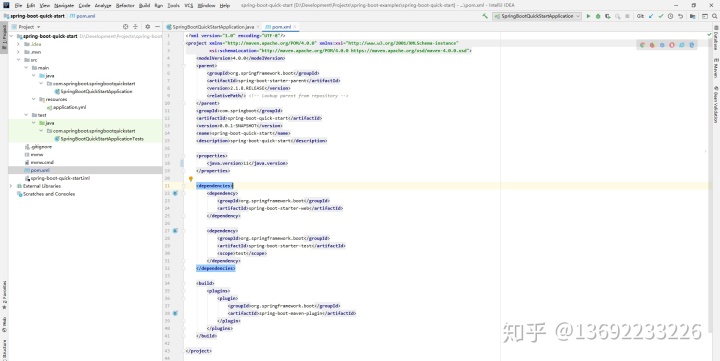Click gutter icon beside spring-boot-starter-web dependency
This screenshot has height=361, width=720.
[175, 193]
